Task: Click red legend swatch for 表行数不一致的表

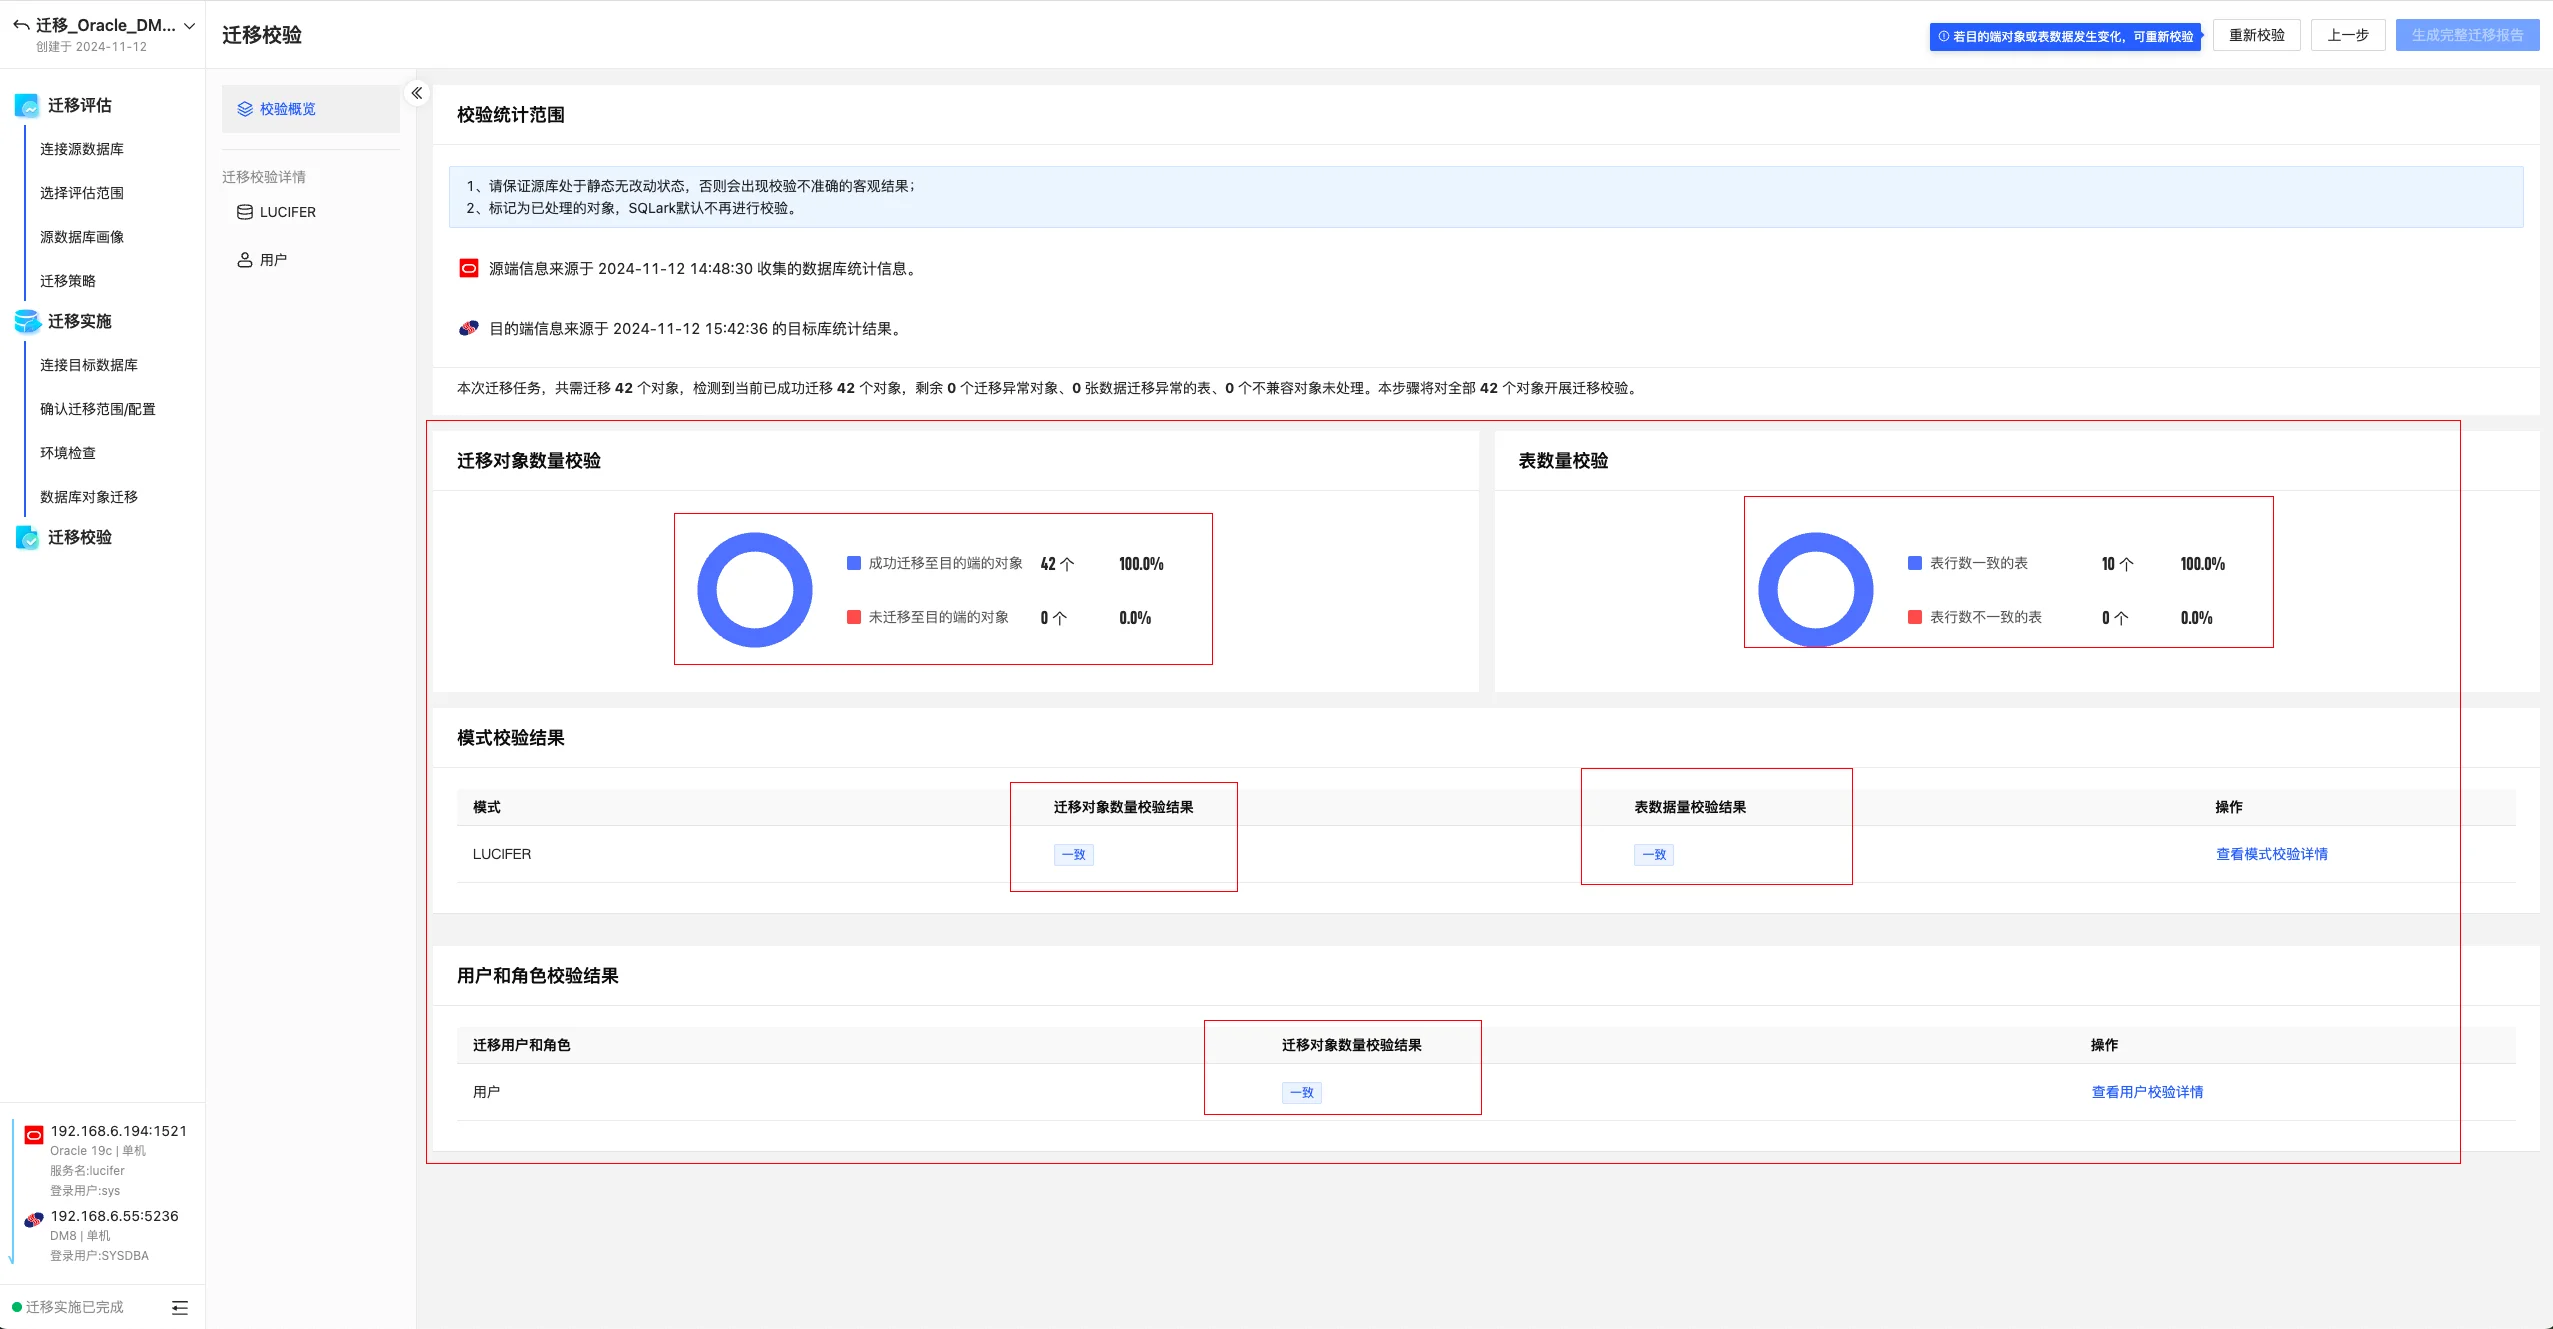Action: 1914,617
